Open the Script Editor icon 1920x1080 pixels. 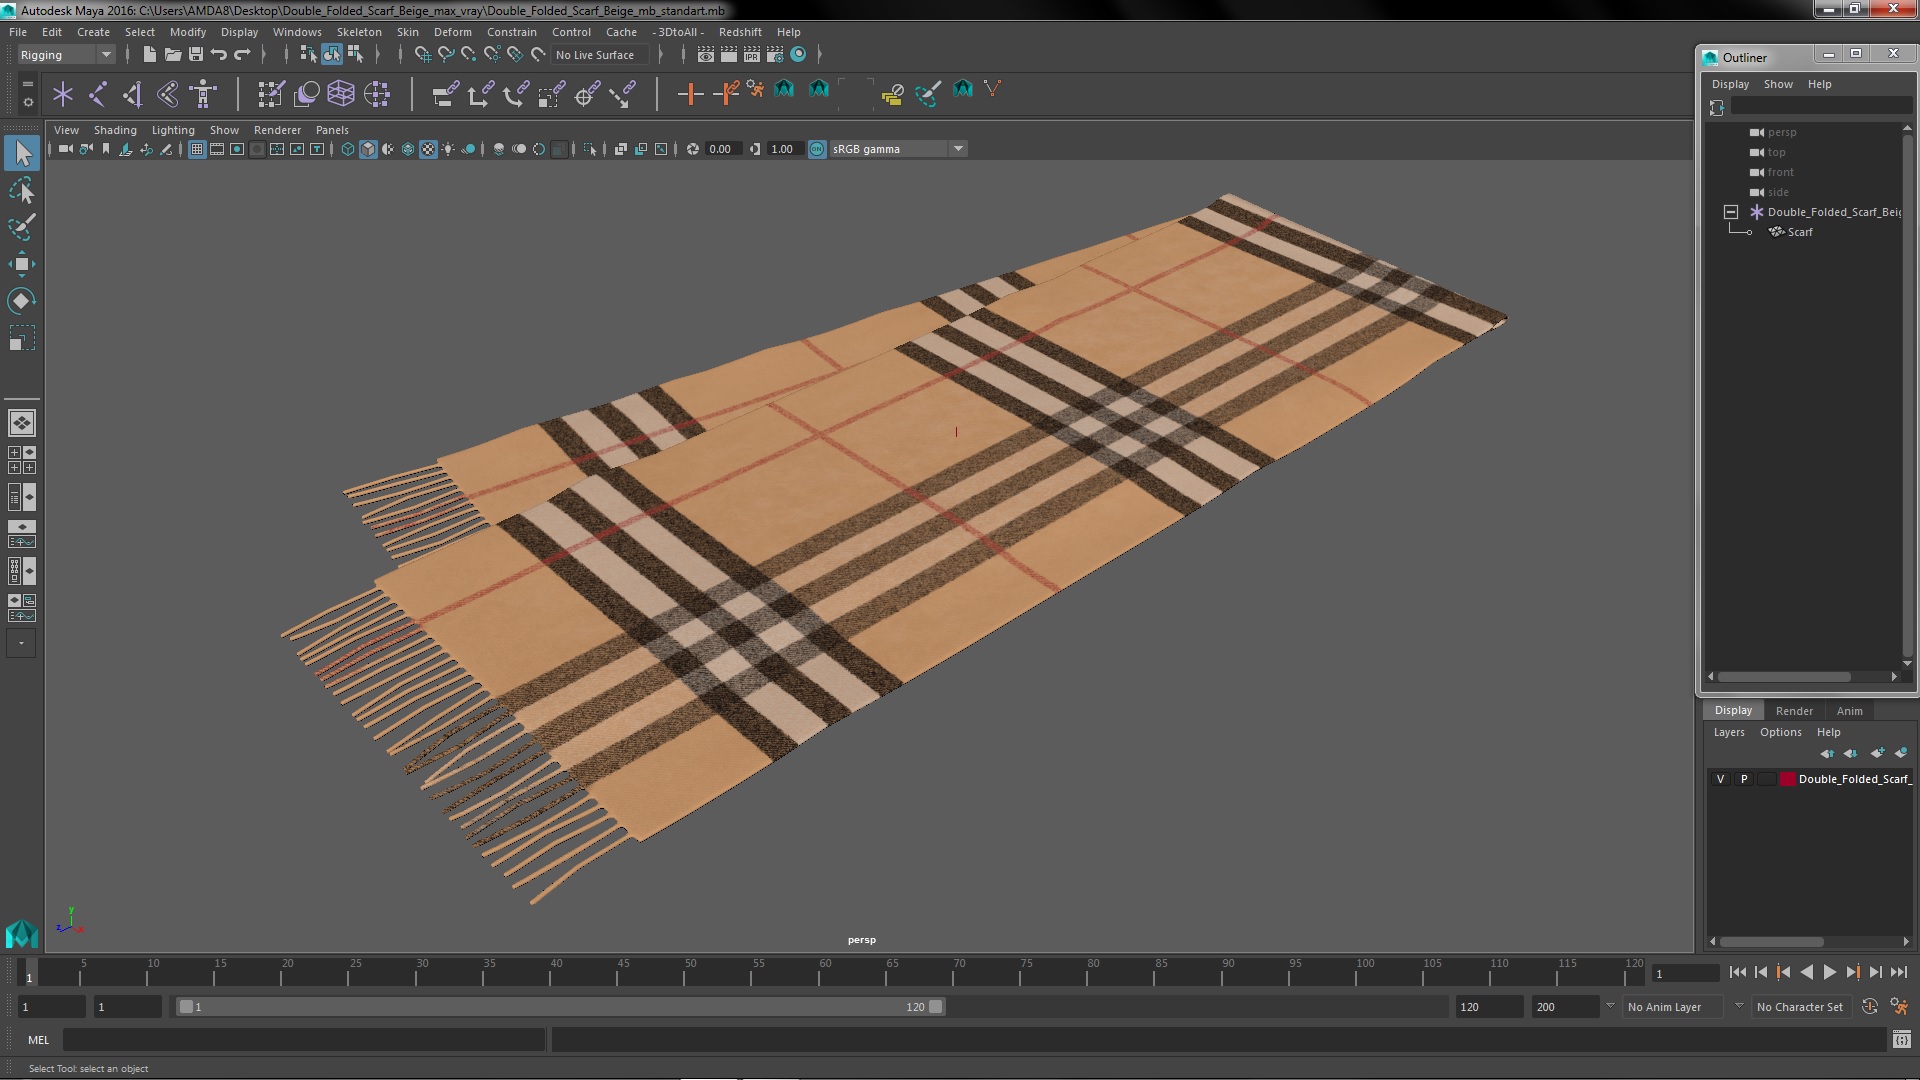click(x=1901, y=1040)
